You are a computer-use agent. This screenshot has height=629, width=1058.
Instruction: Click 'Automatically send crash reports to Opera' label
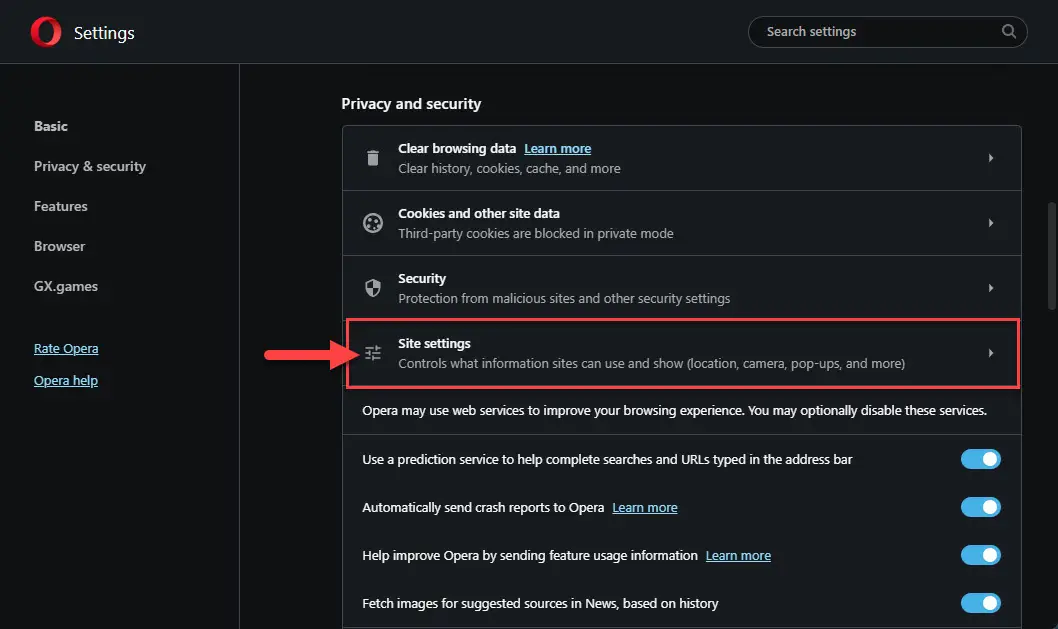(483, 508)
